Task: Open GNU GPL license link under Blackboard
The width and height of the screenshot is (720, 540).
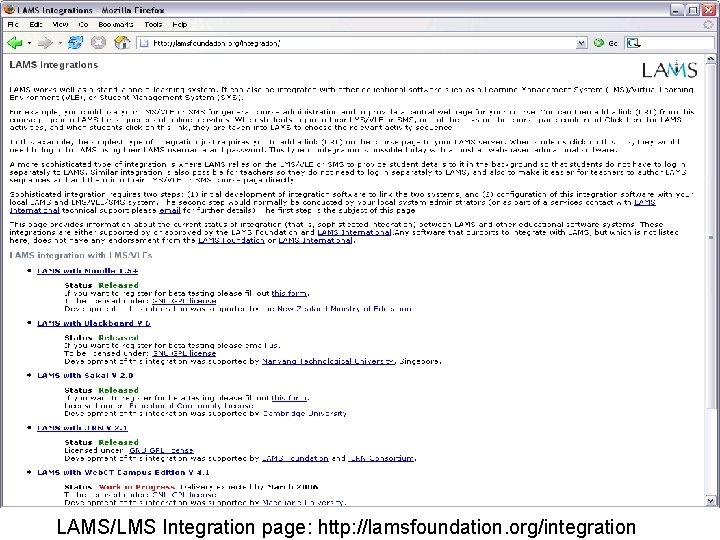Action: pyautogui.click(x=184, y=353)
